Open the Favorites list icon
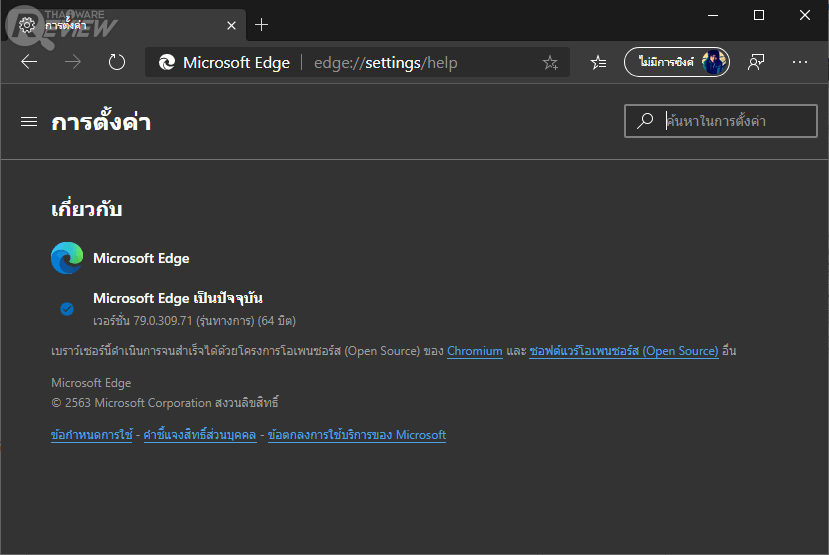Screen dimensions: 829x555 coord(598,62)
